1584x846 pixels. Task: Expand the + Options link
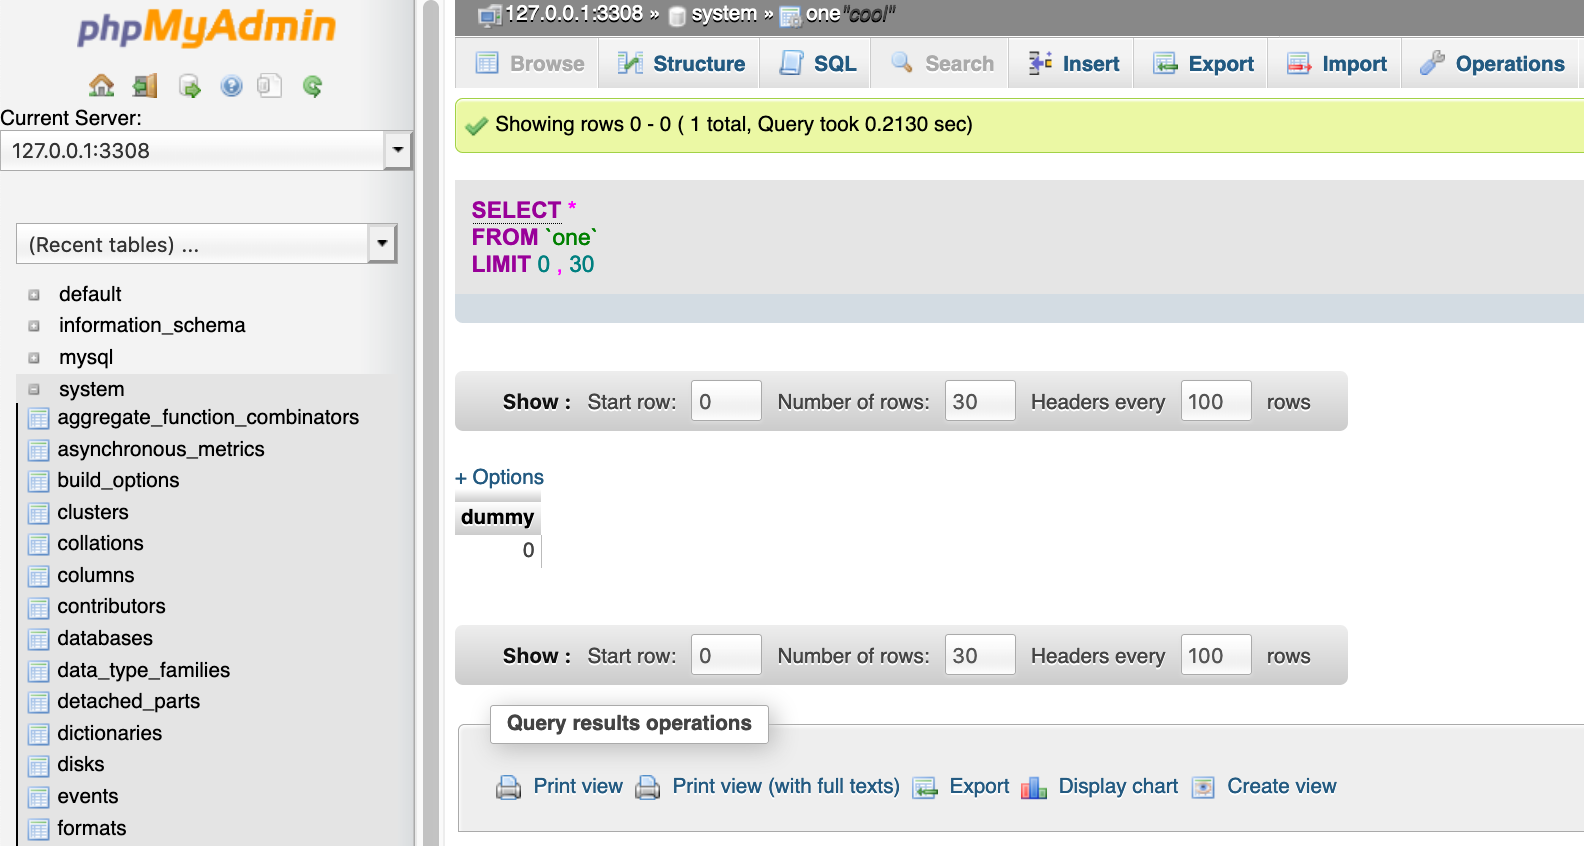pyautogui.click(x=499, y=477)
